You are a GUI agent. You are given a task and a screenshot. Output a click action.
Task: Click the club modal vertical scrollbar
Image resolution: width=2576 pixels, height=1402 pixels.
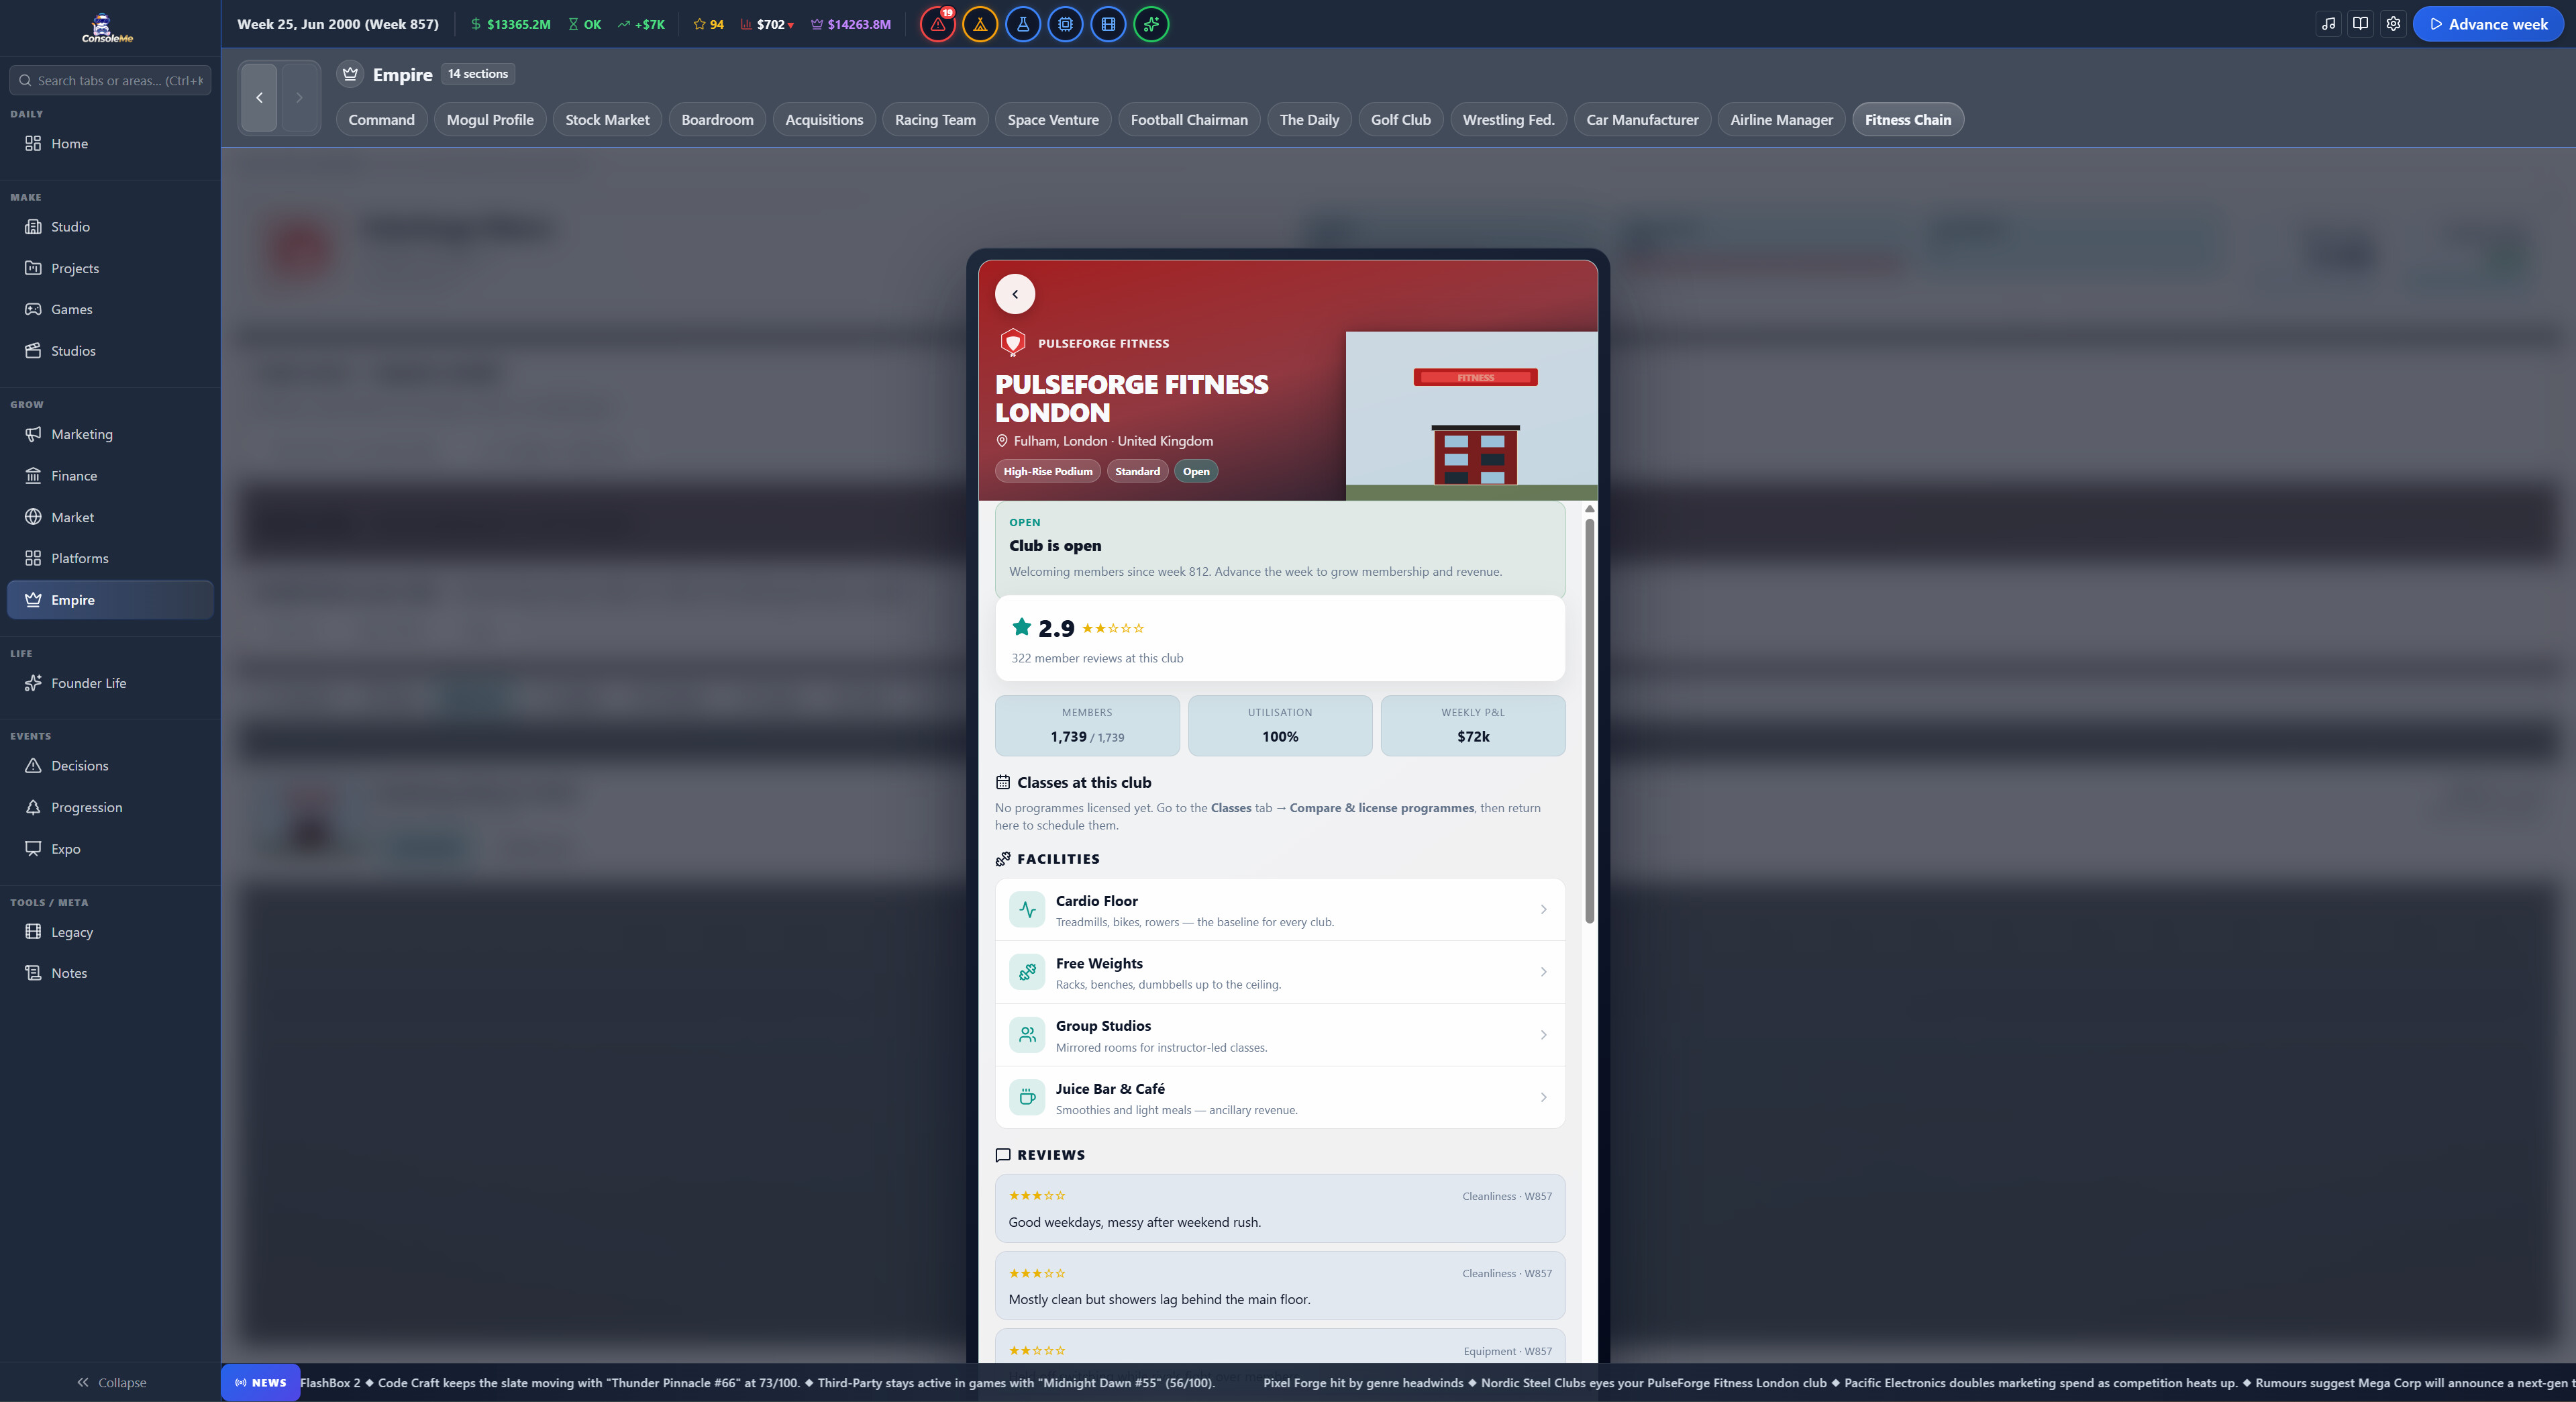tap(1589, 720)
